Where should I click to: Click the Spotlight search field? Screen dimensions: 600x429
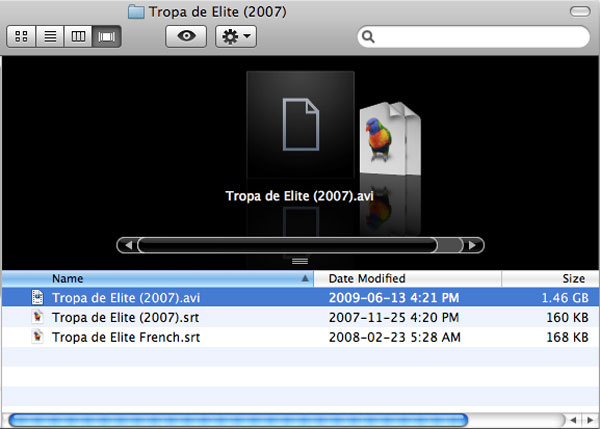(473, 37)
